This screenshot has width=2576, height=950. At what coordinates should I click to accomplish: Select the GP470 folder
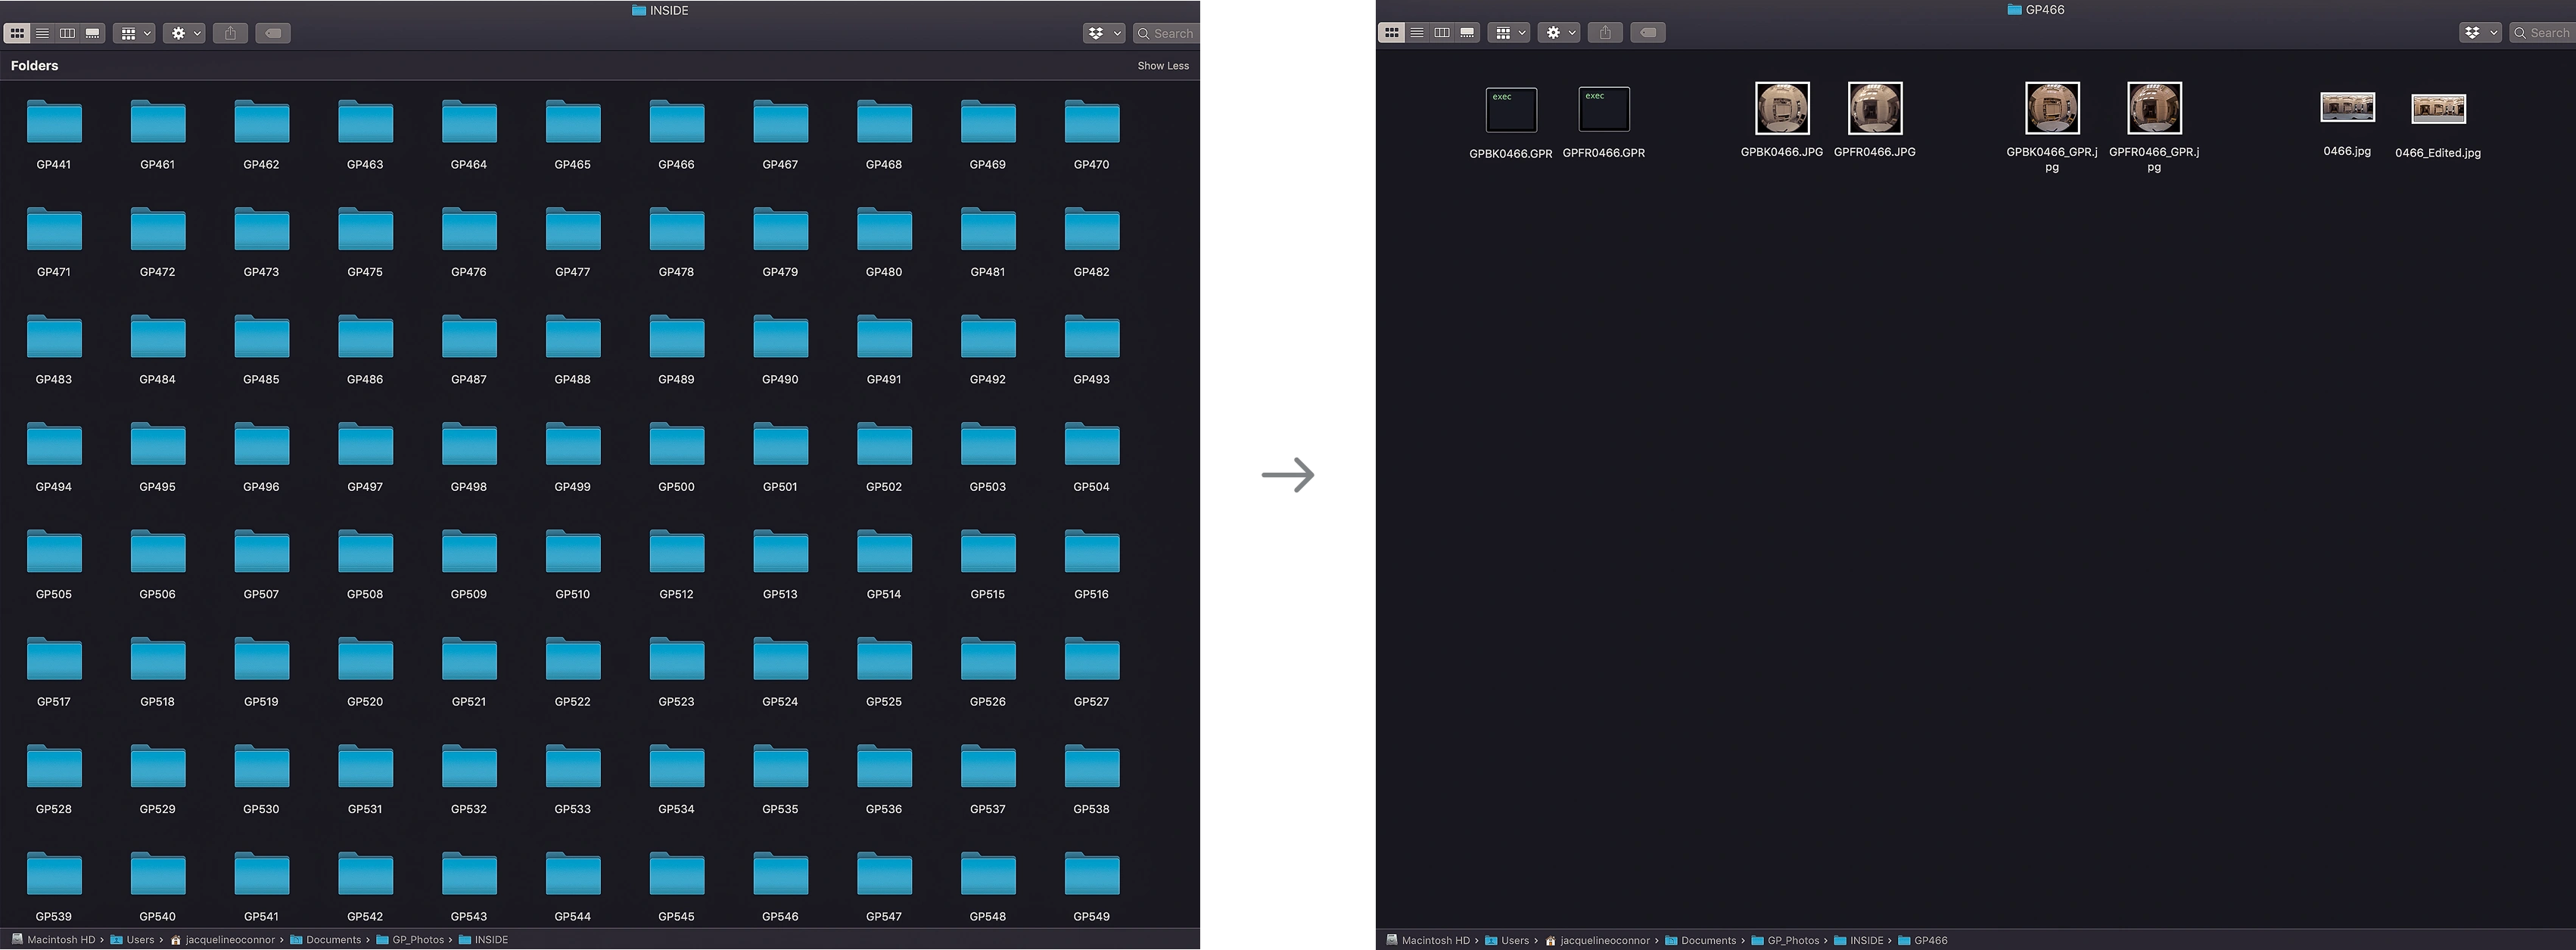click(1091, 121)
